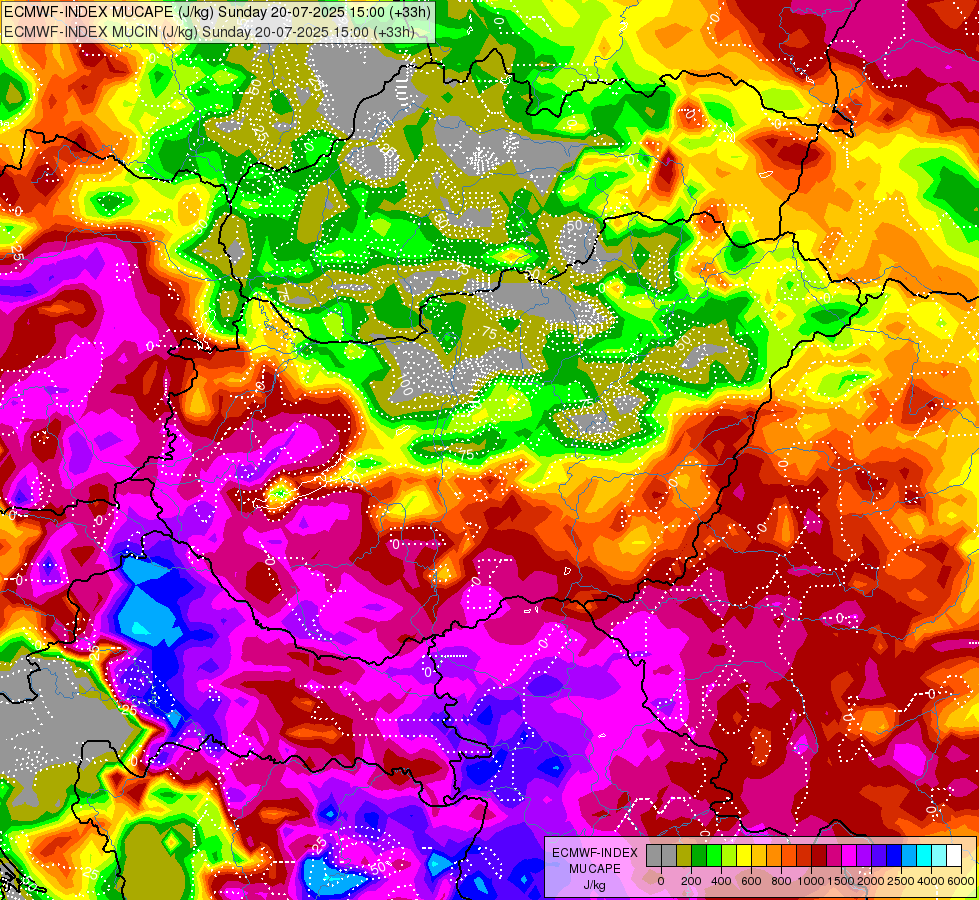Click the pure yellow swatch before 600
Screen dimensions: 979x900
click(x=744, y=856)
